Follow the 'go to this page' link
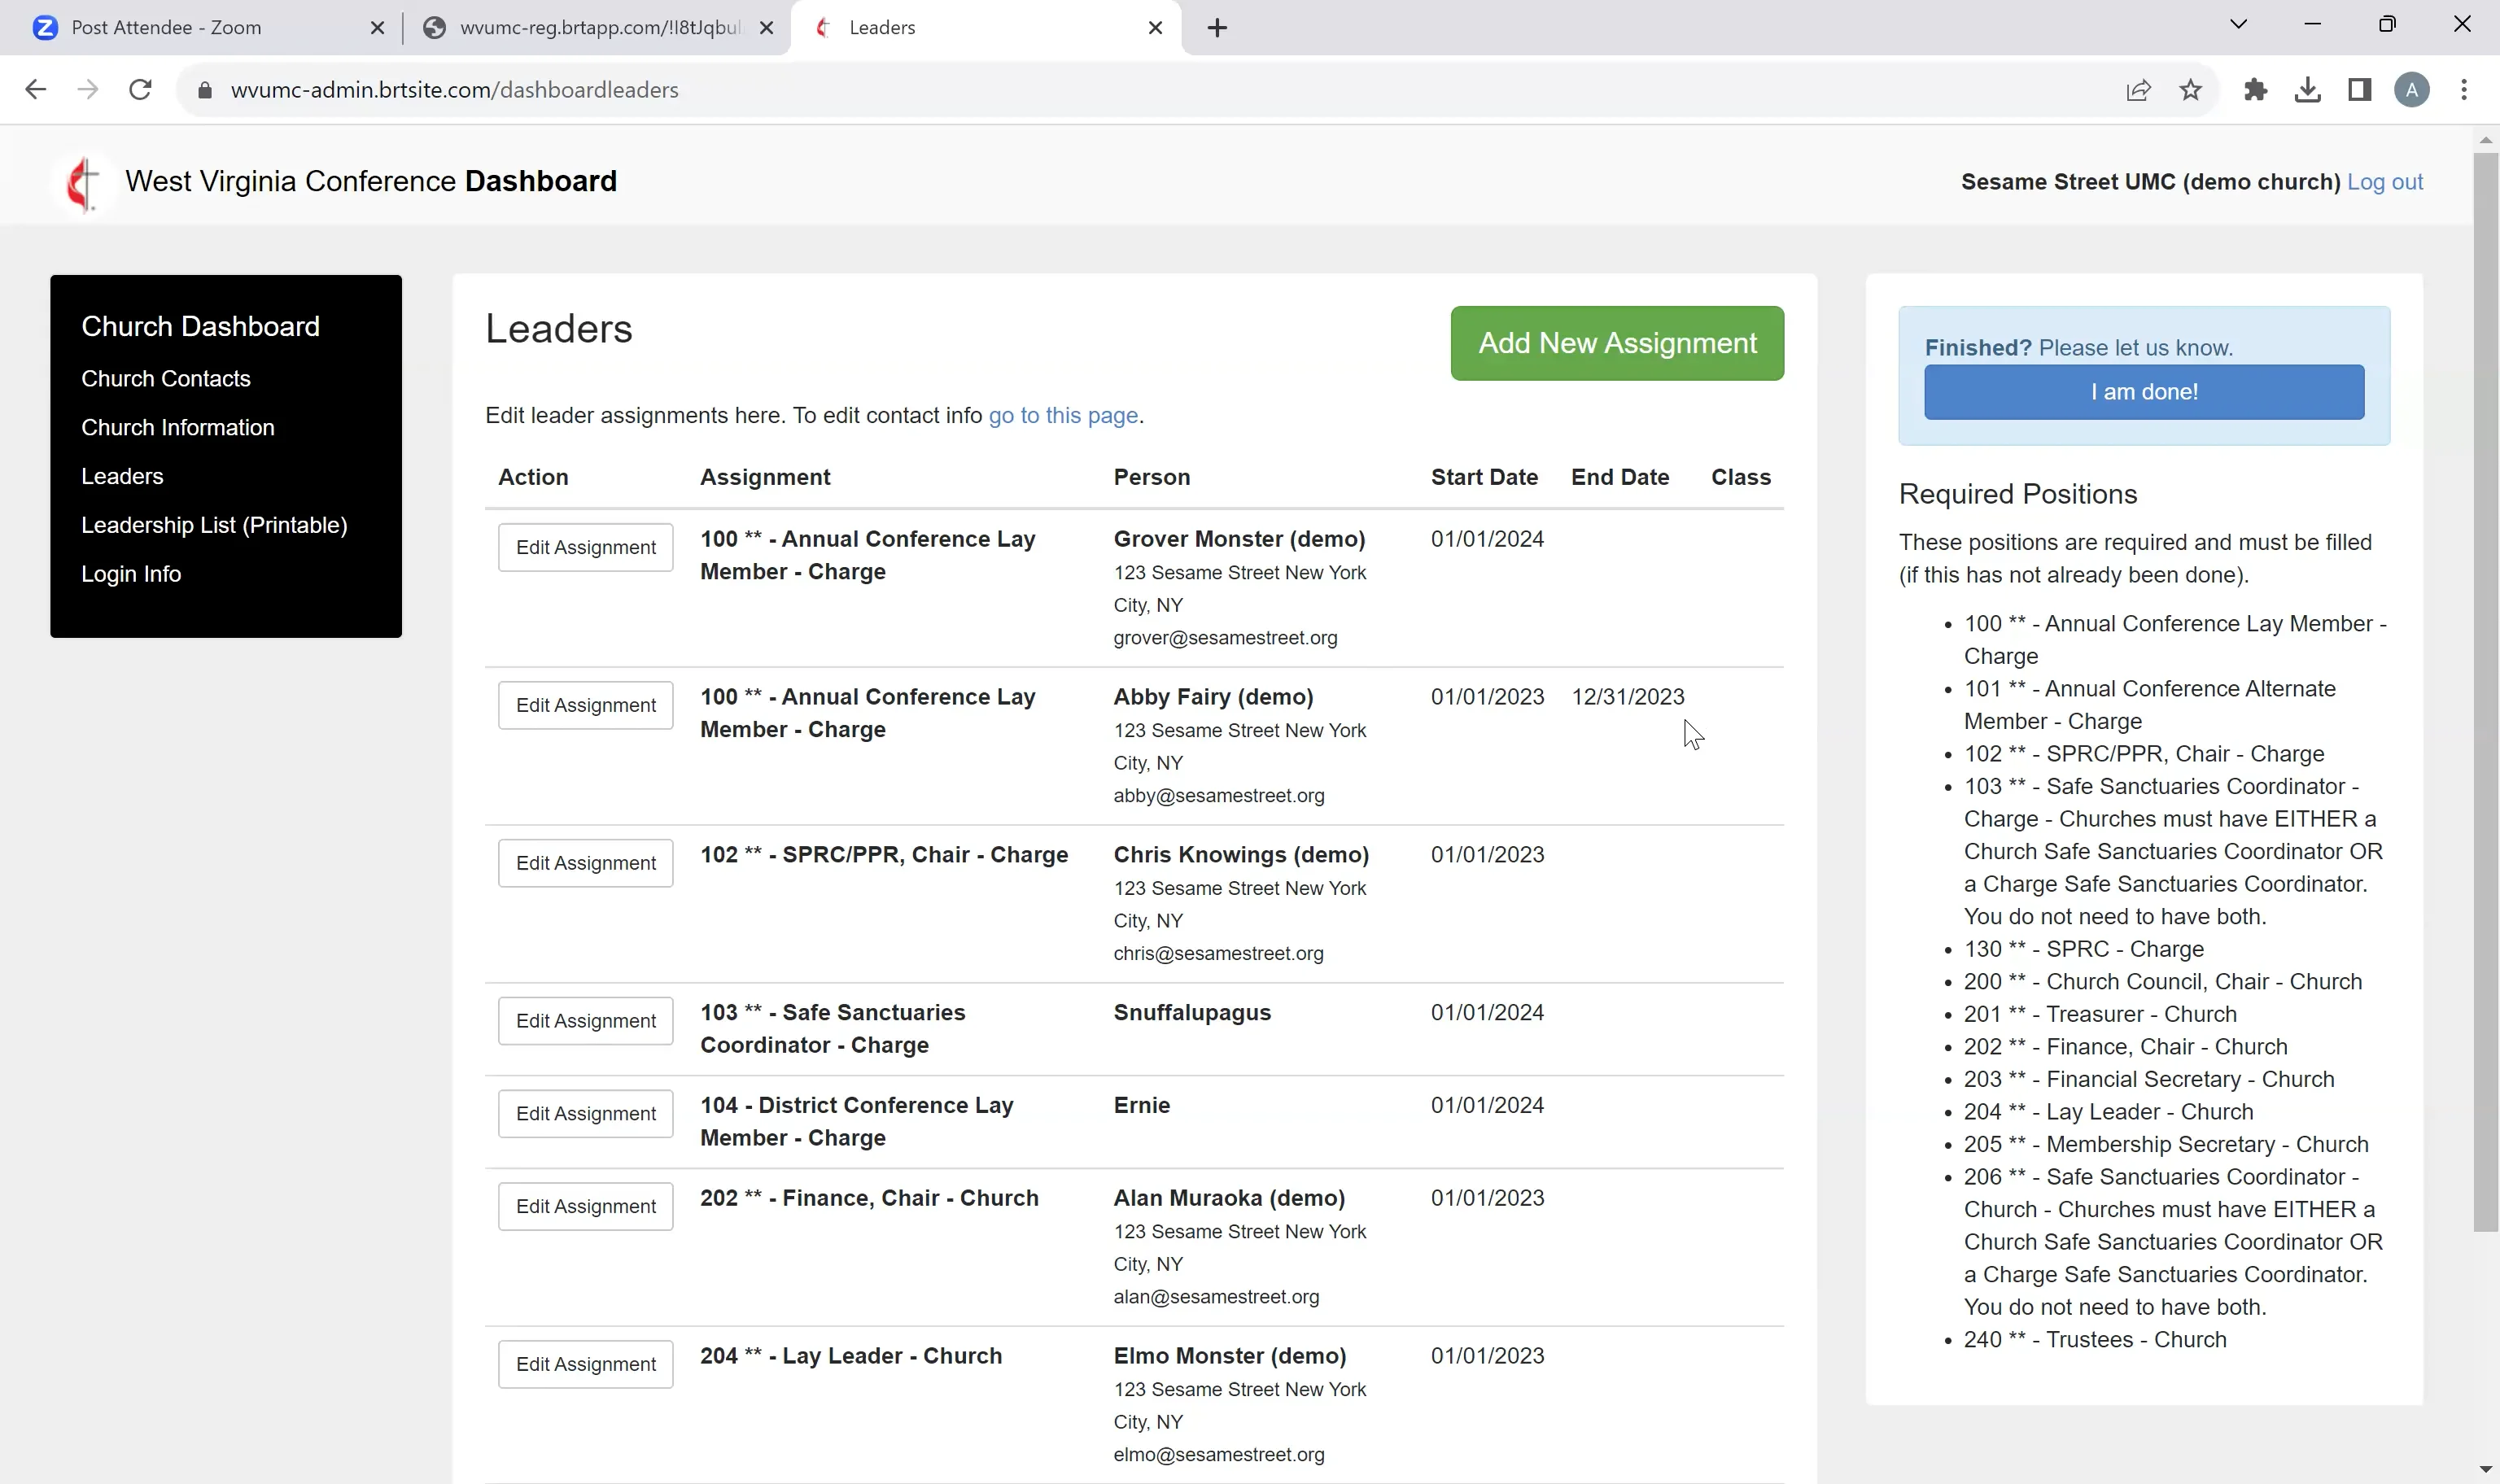The width and height of the screenshot is (2500, 1484). 1062,416
